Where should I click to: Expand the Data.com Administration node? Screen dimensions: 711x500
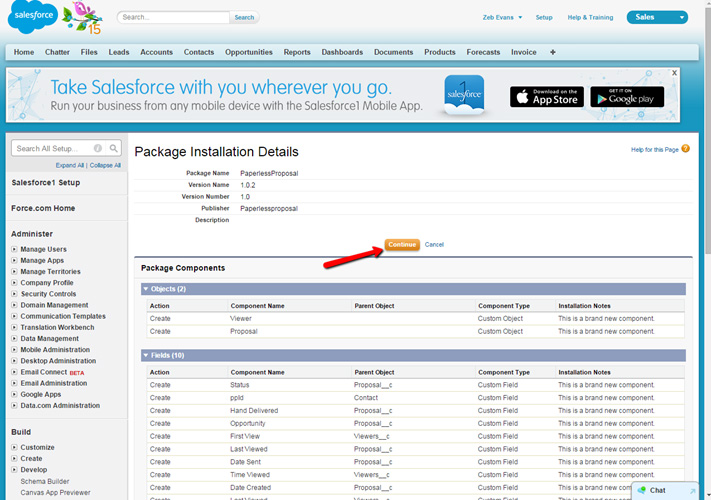(14, 406)
